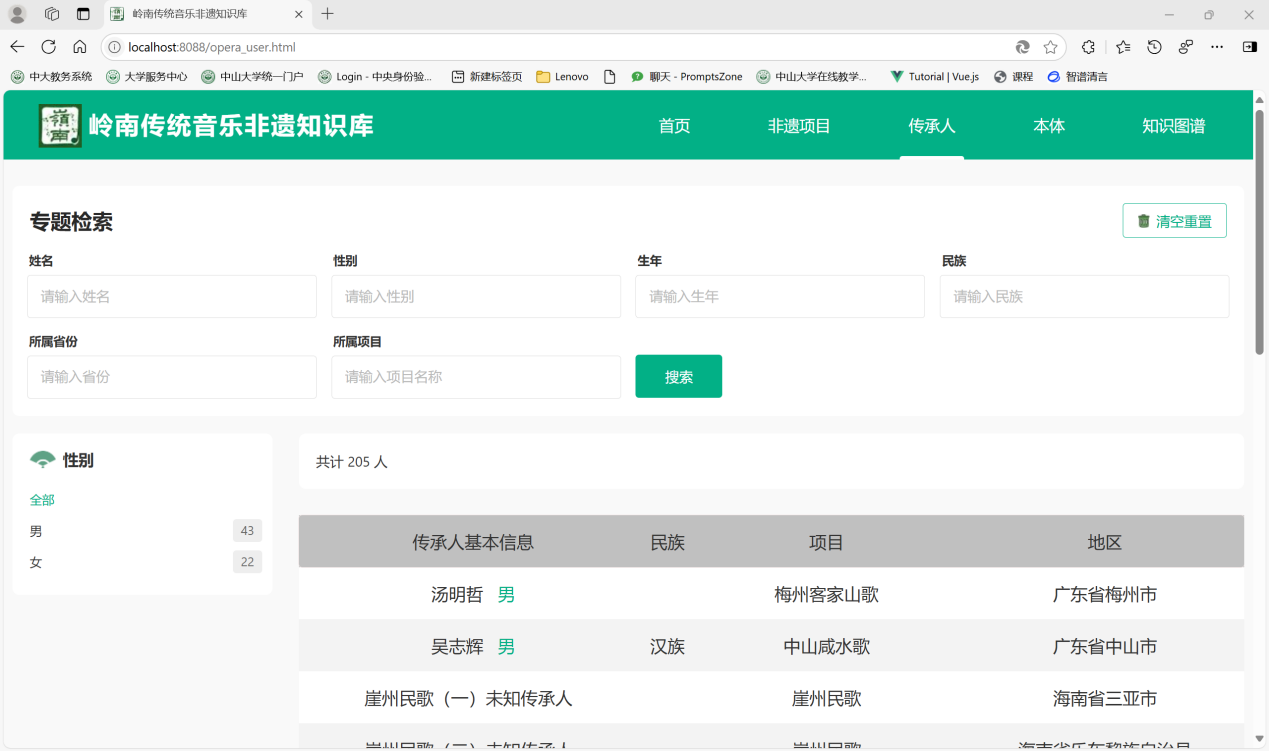
Task: Click the page vertical scrollbar thumb
Action: 1259,230
